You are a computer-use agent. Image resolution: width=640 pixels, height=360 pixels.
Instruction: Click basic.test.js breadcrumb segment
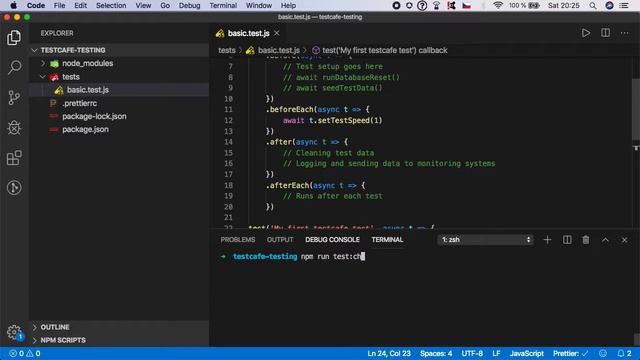point(279,50)
